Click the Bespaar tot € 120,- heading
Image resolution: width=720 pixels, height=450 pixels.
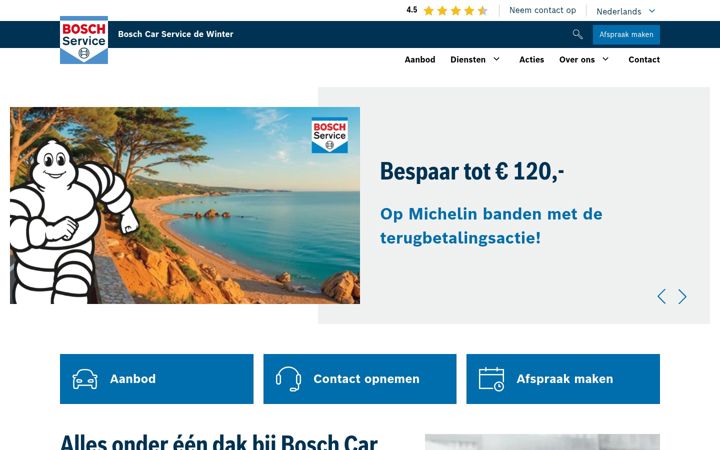[x=472, y=172]
